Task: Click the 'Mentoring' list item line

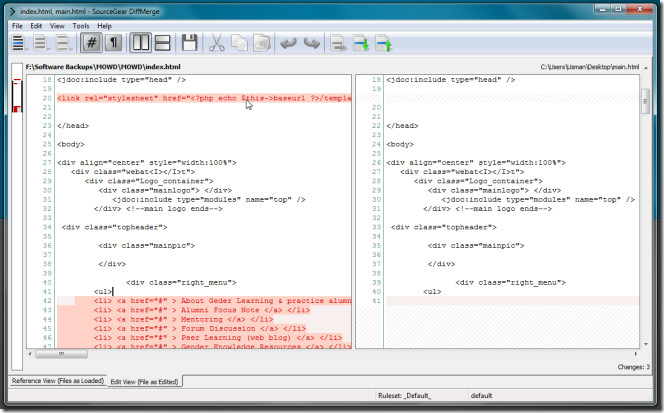Action: [183, 319]
